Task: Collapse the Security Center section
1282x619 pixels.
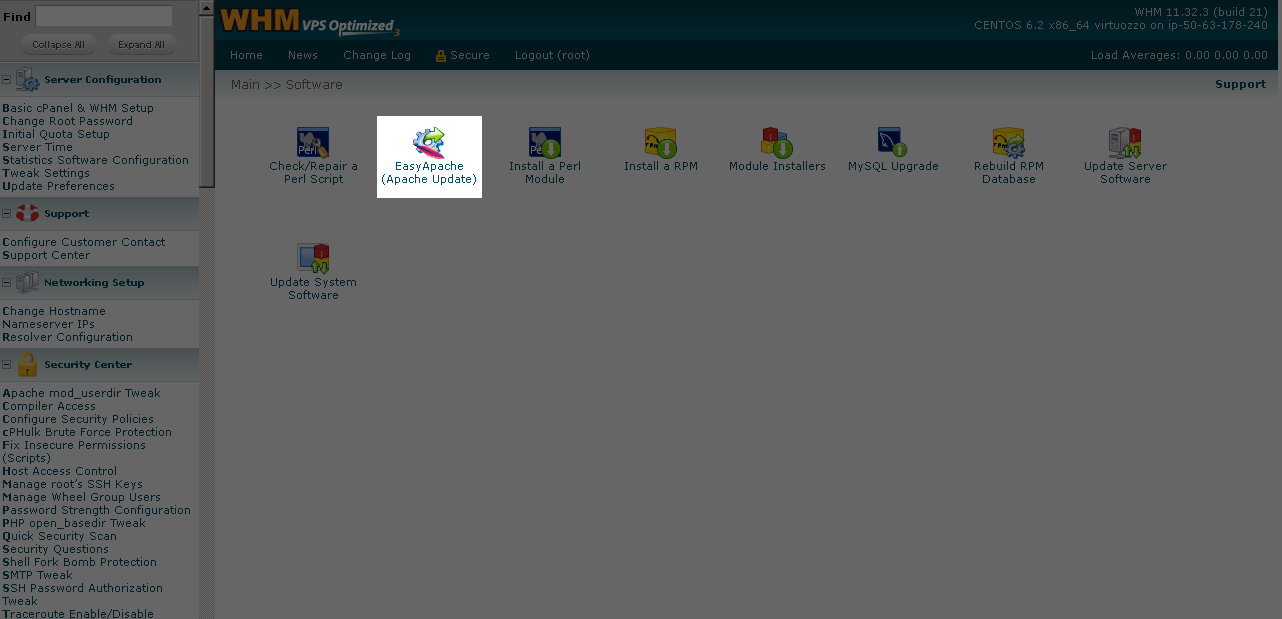Action: point(6,364)
